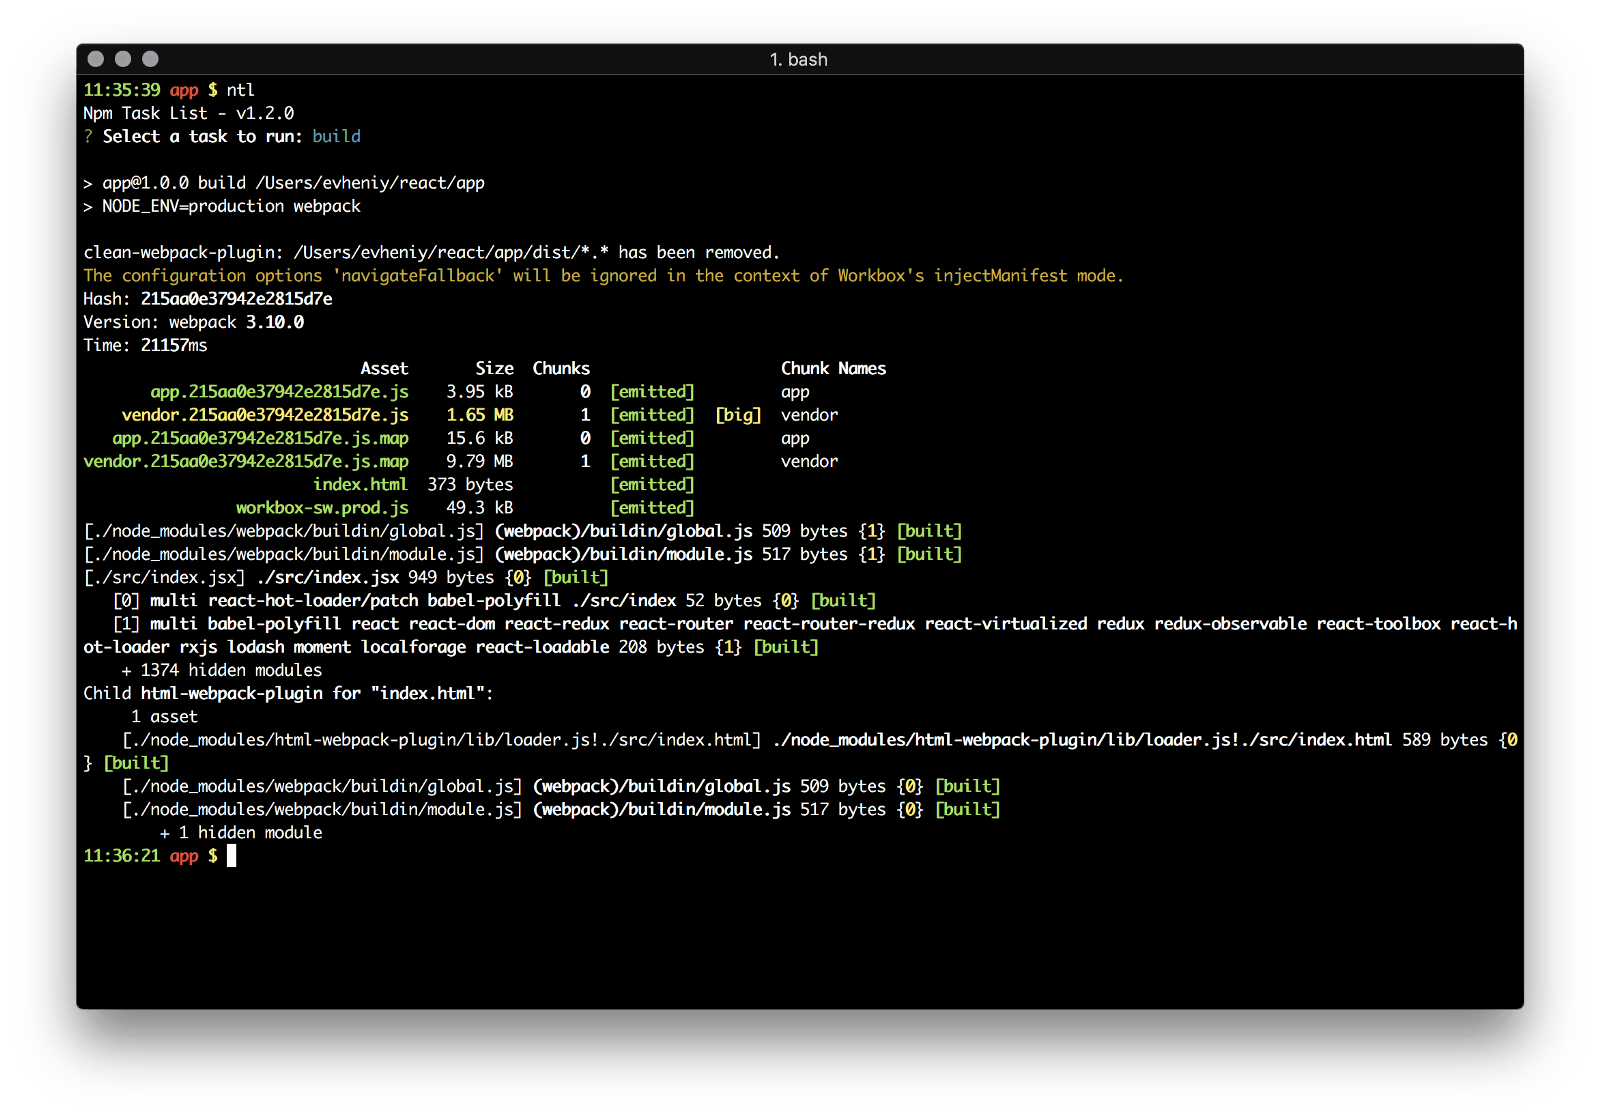Click the "NODE_ENV=production webpack" command line
This screenshot has width=1600, height=1118.
[230, 206]
